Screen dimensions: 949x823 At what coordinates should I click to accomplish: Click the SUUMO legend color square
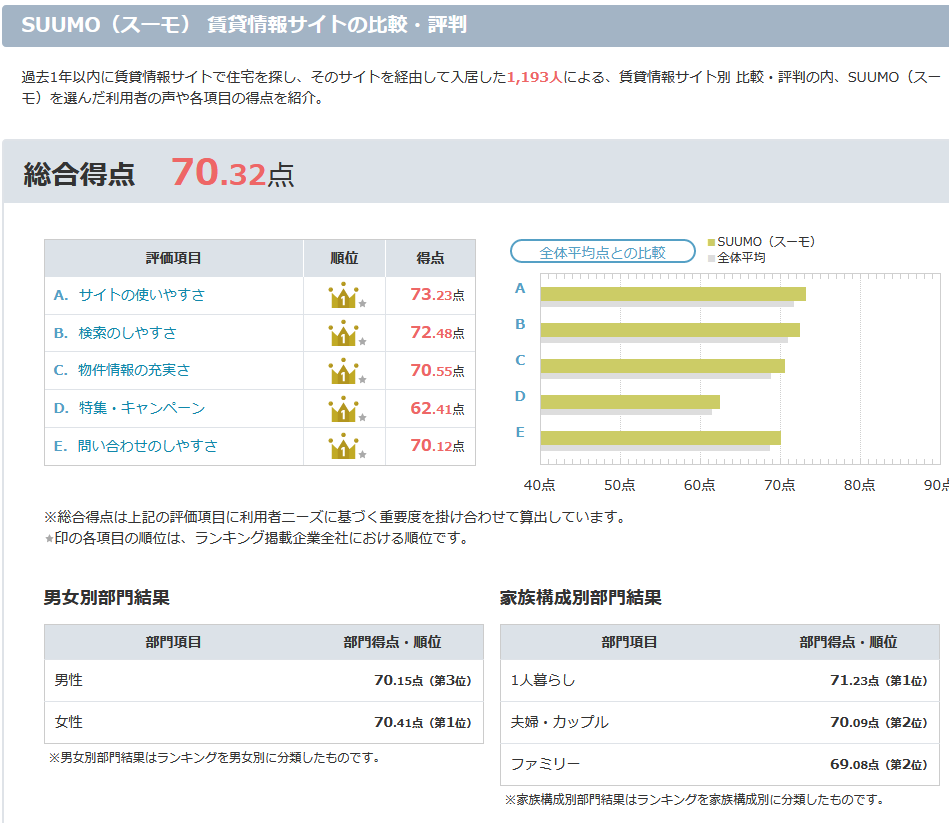click(711, 243)
